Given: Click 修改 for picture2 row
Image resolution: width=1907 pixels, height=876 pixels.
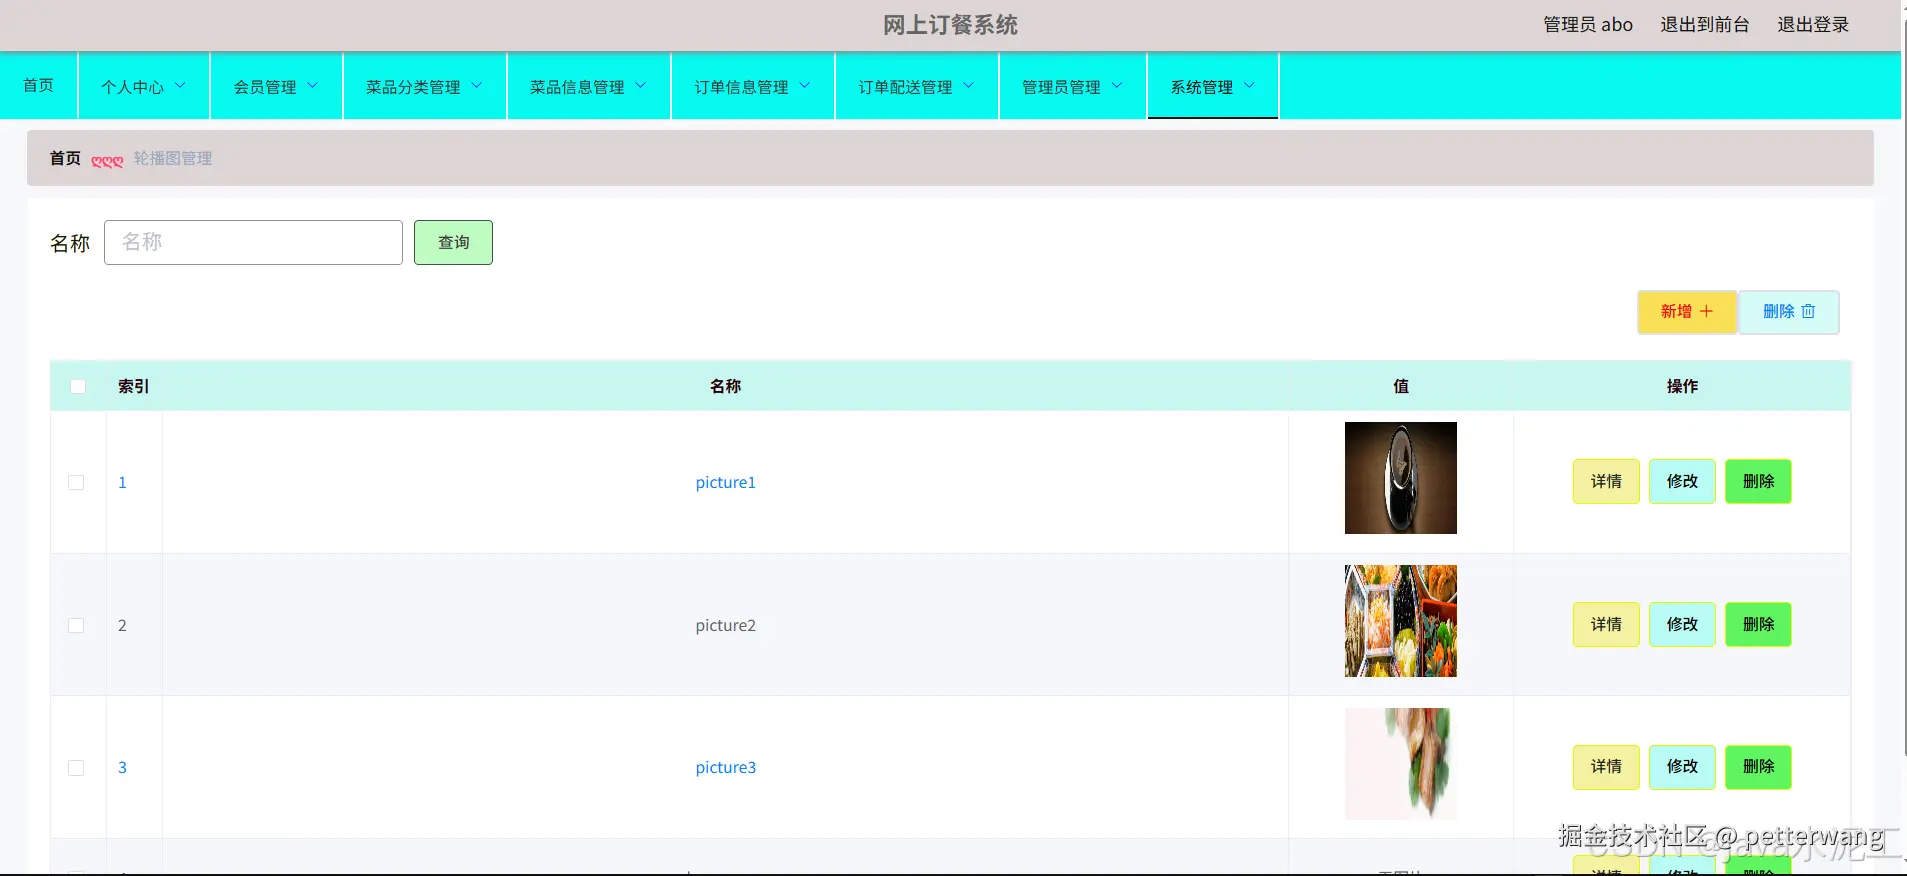Looking at the screenshot, I should (x=1682, y=624).
